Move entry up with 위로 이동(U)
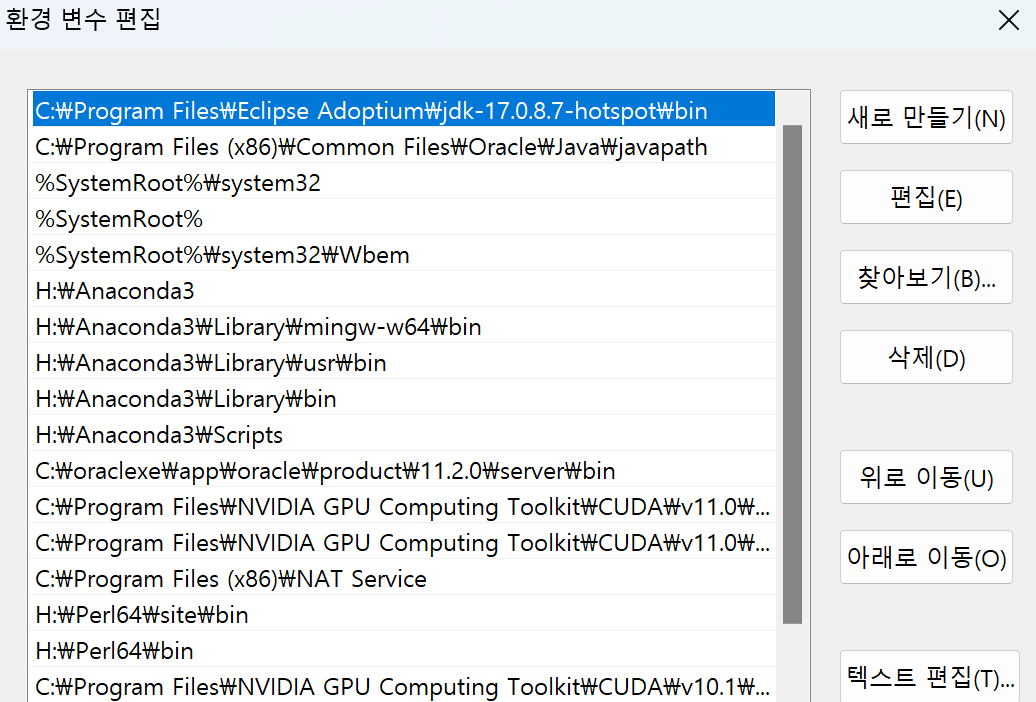This screenshot has width=1036, height=702. [926, 477]
